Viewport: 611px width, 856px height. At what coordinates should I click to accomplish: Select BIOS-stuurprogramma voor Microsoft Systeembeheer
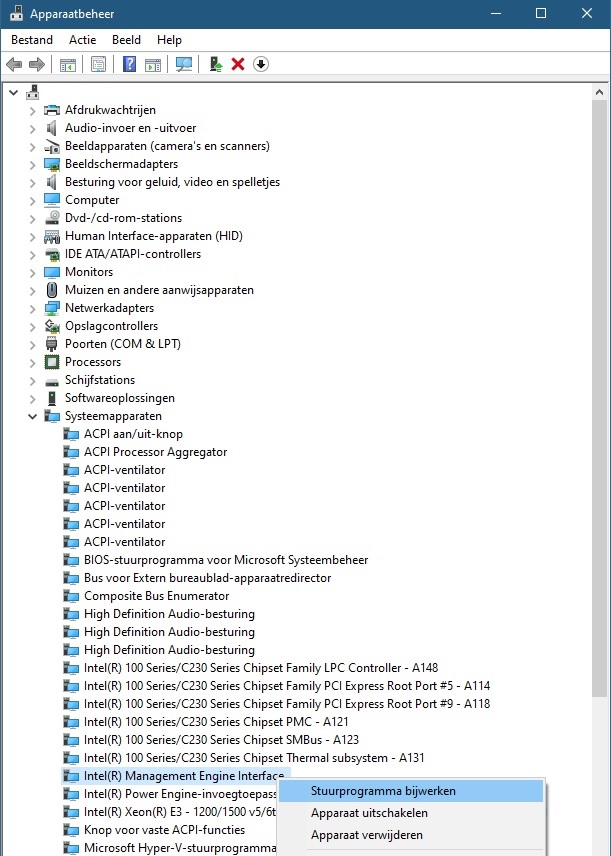226,560
